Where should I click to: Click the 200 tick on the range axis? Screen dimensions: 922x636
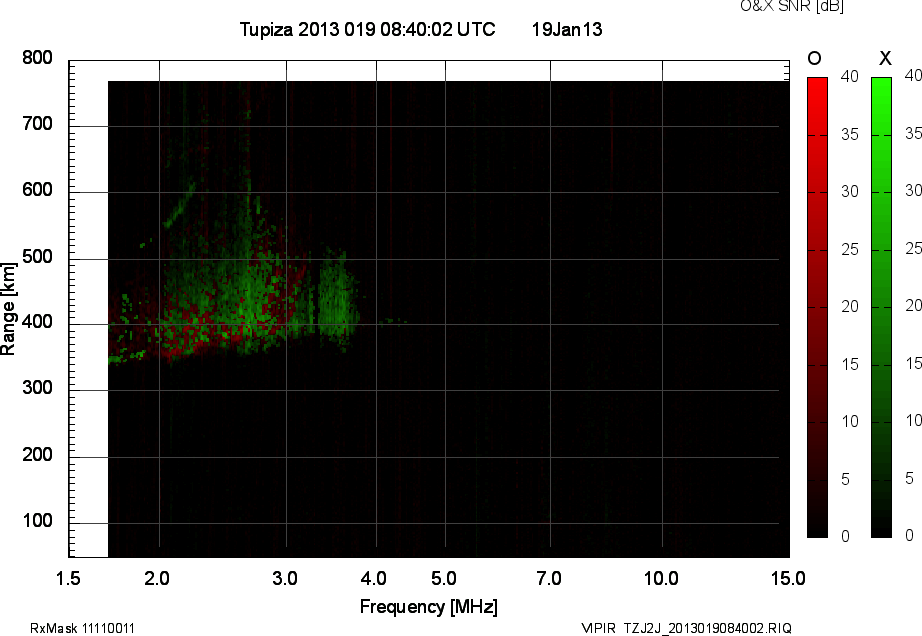[x=37, y=455]
